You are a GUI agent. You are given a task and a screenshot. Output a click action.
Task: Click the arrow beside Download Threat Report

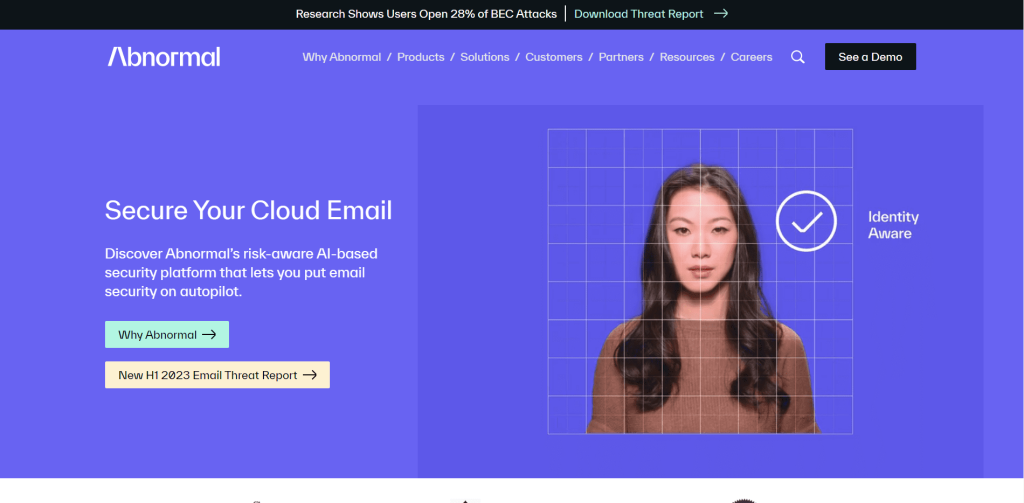(721, 14)
